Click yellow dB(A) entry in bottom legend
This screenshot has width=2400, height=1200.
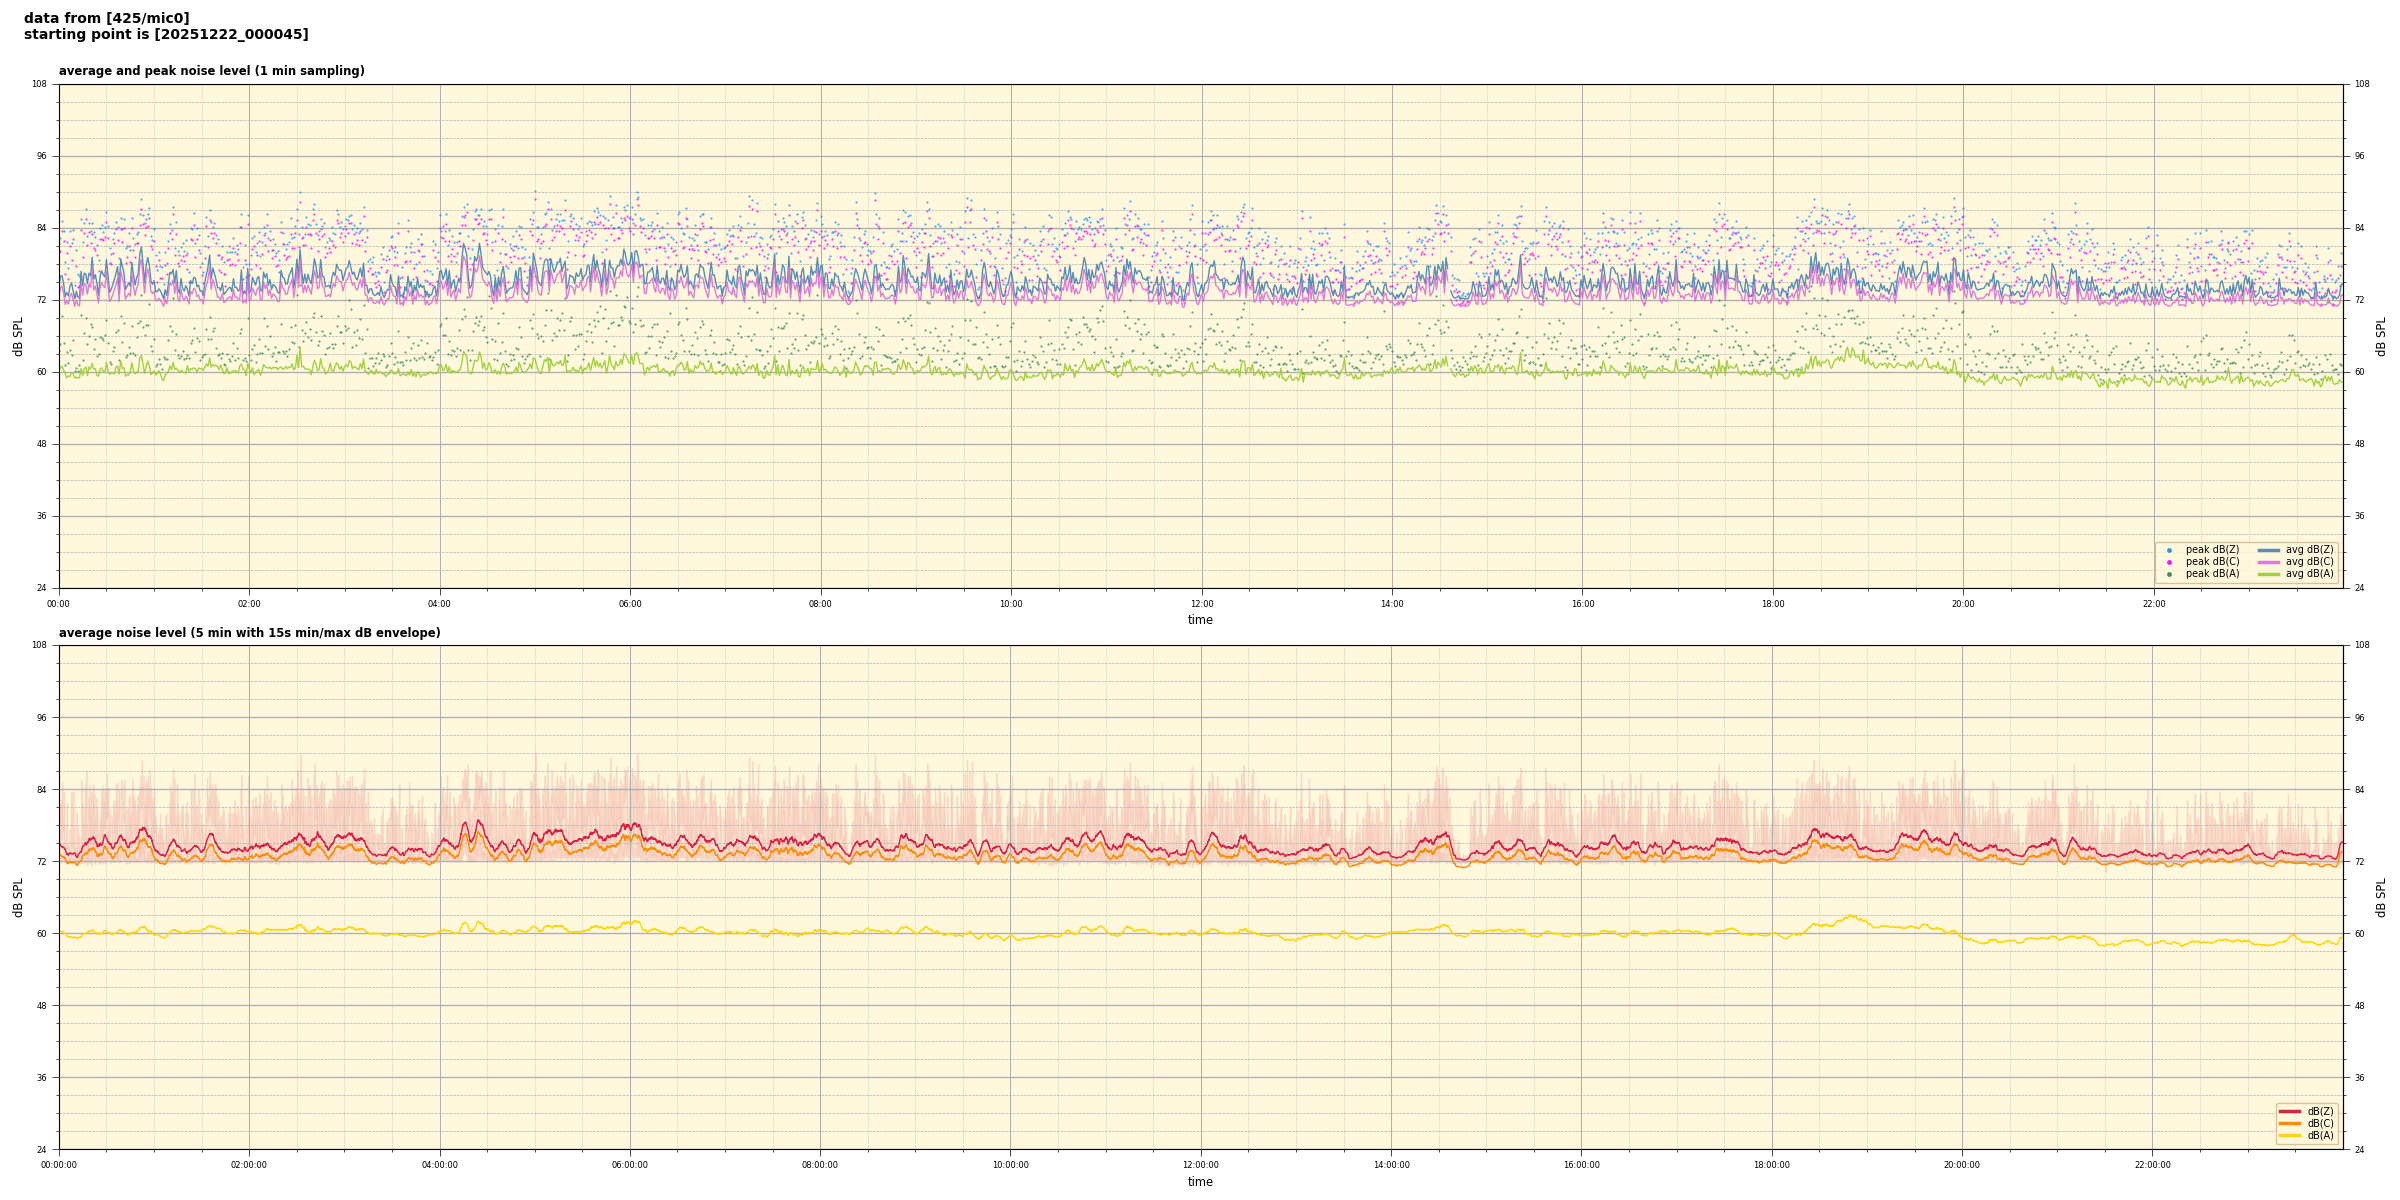pos(2289,1135)
